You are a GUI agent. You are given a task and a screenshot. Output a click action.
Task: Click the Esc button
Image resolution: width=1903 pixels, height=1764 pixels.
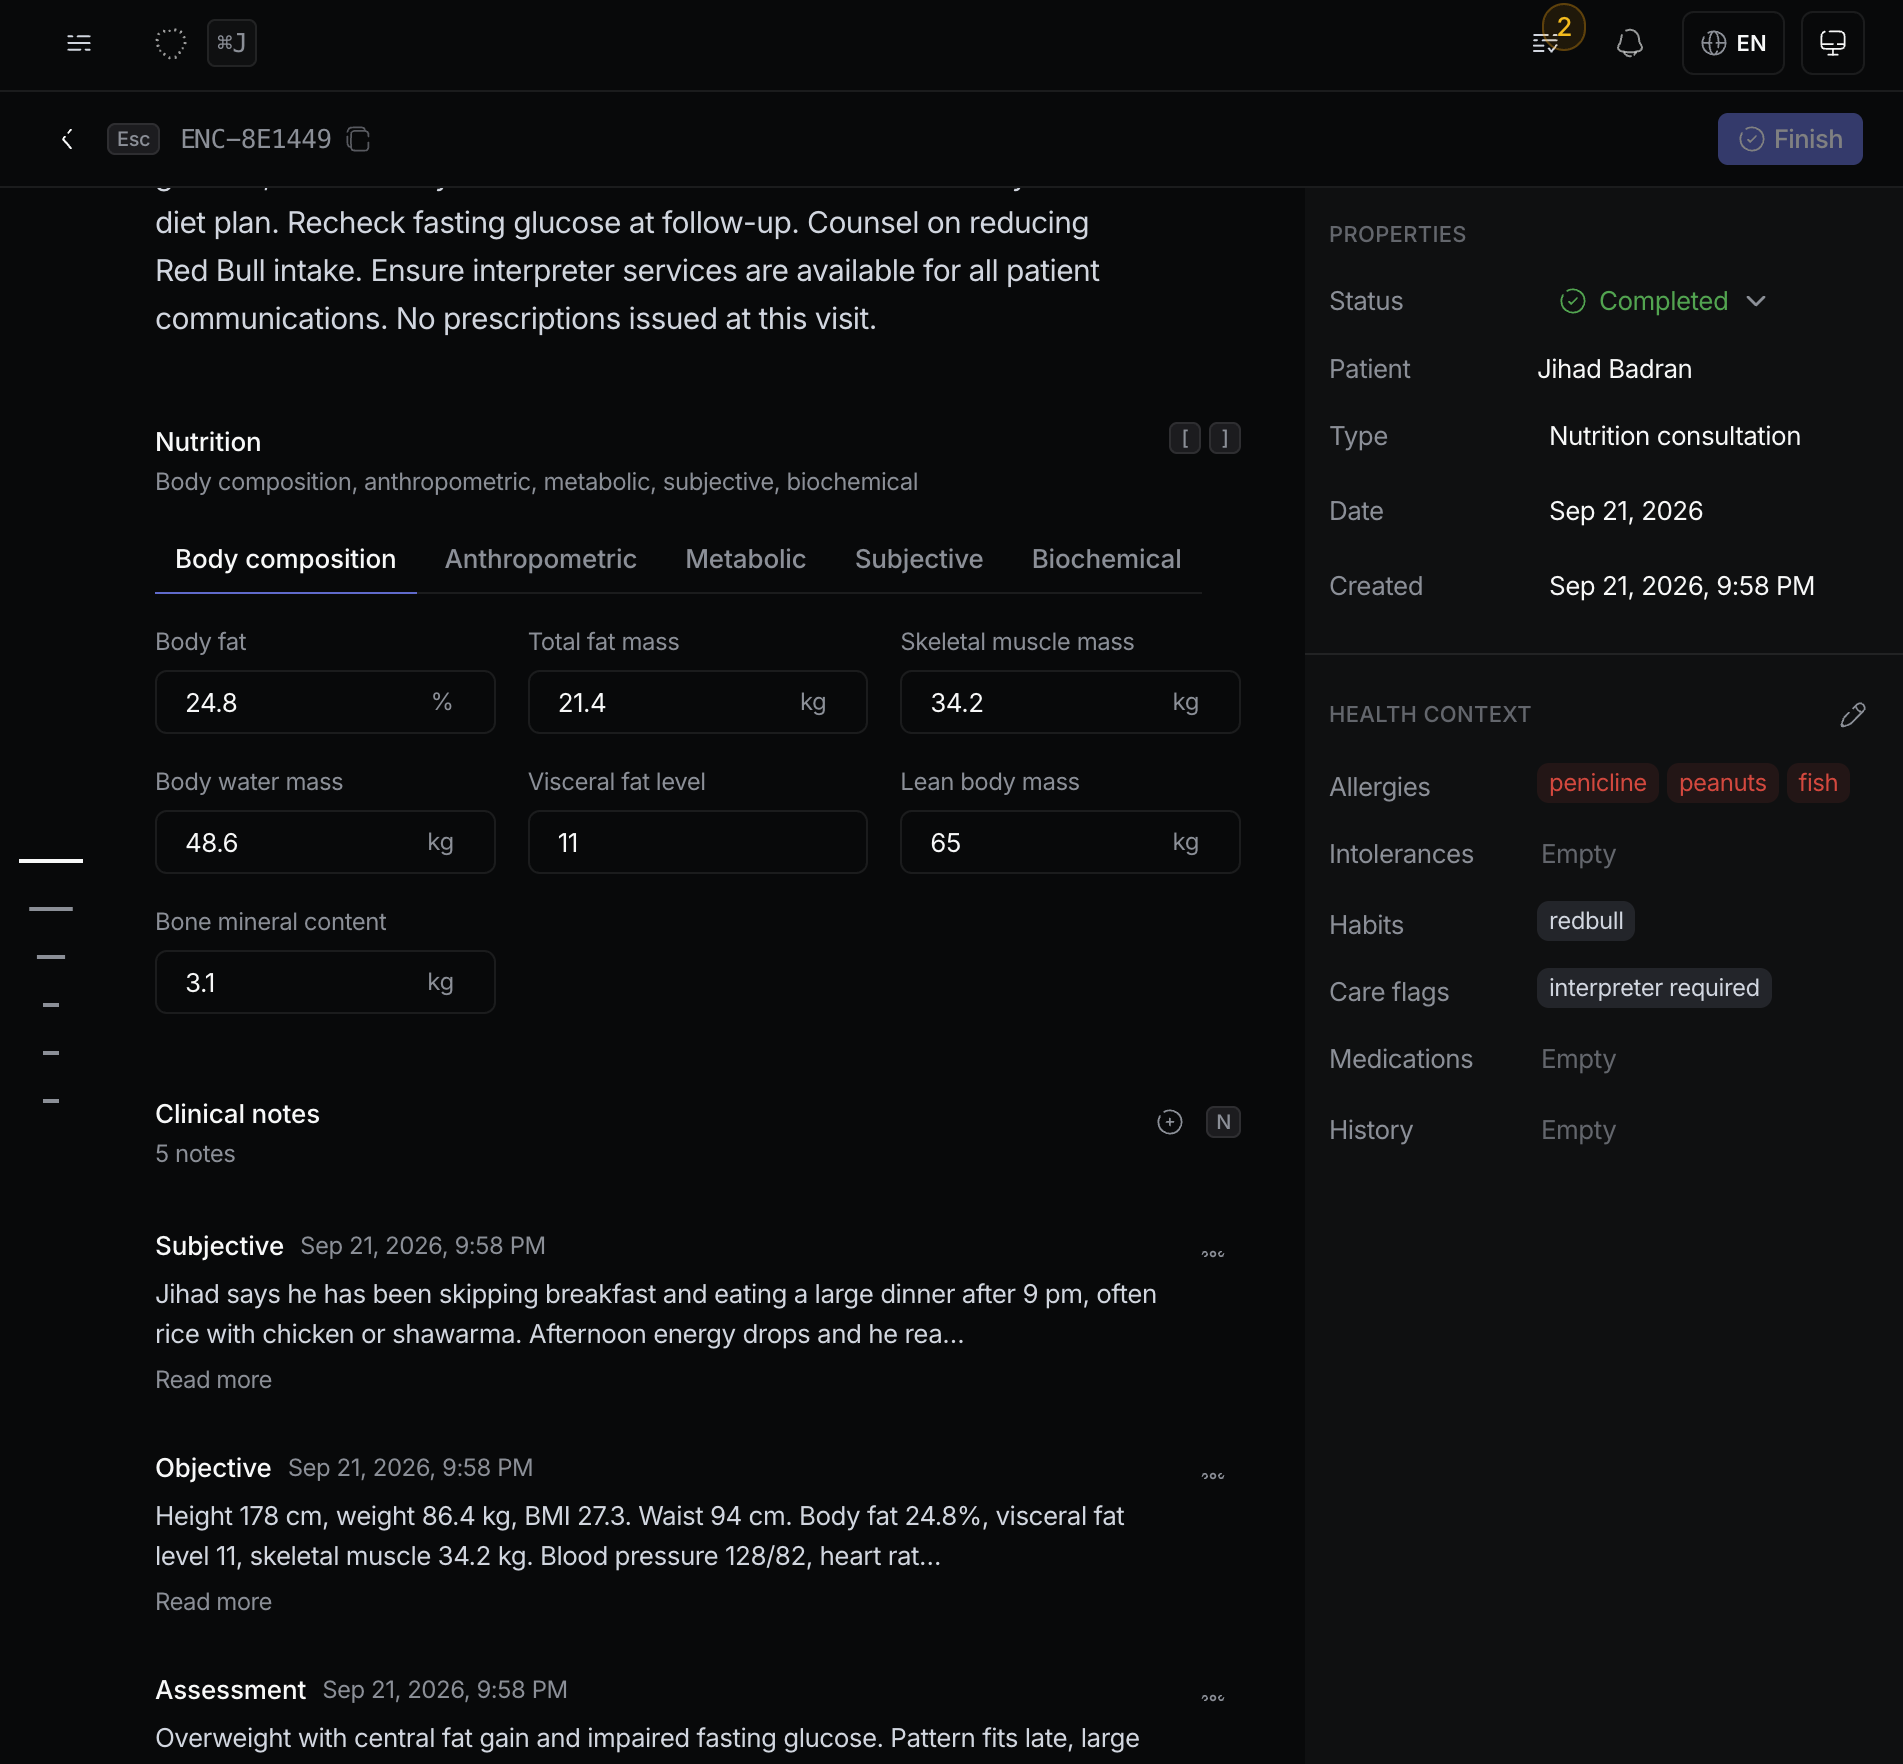pos(133,139)
